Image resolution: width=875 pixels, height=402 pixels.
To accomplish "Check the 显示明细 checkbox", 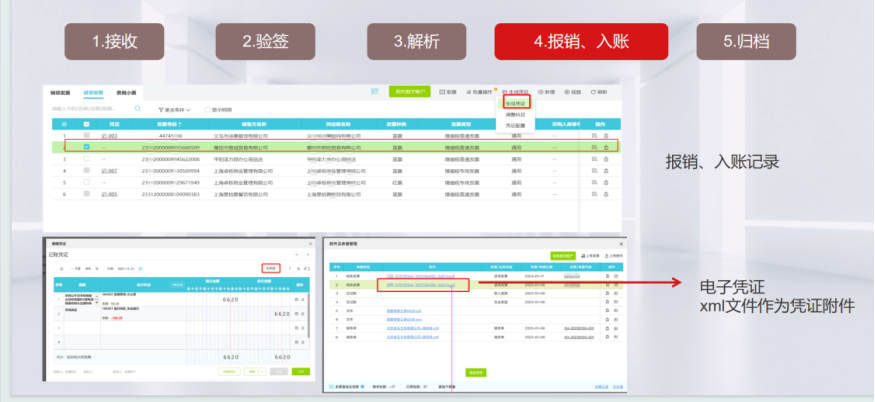I will point(207,108).
